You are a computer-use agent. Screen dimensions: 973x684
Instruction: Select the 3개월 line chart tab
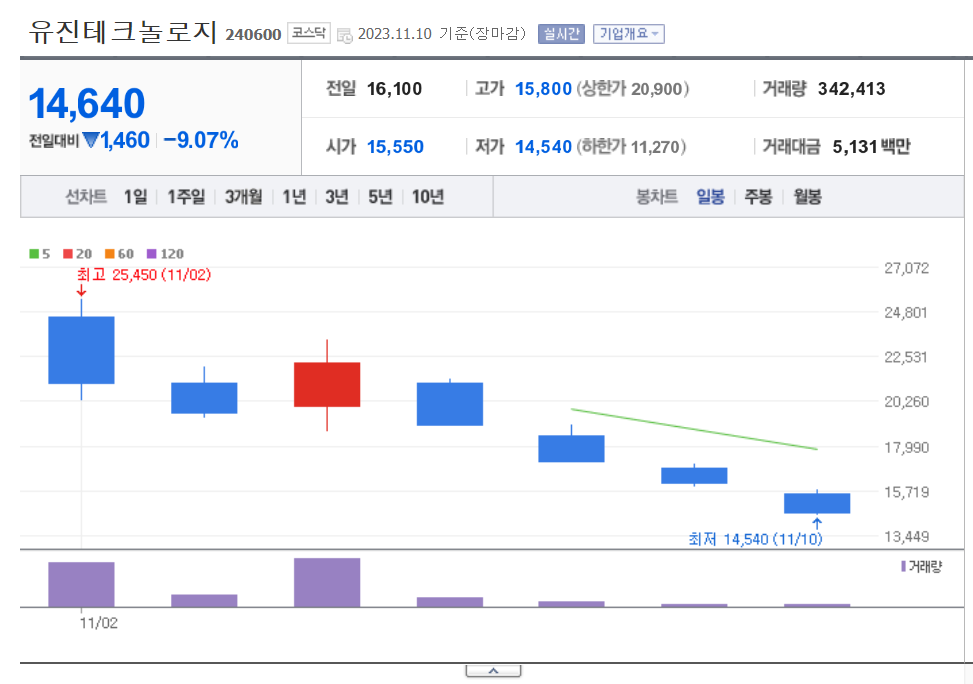tap(243, 197)
